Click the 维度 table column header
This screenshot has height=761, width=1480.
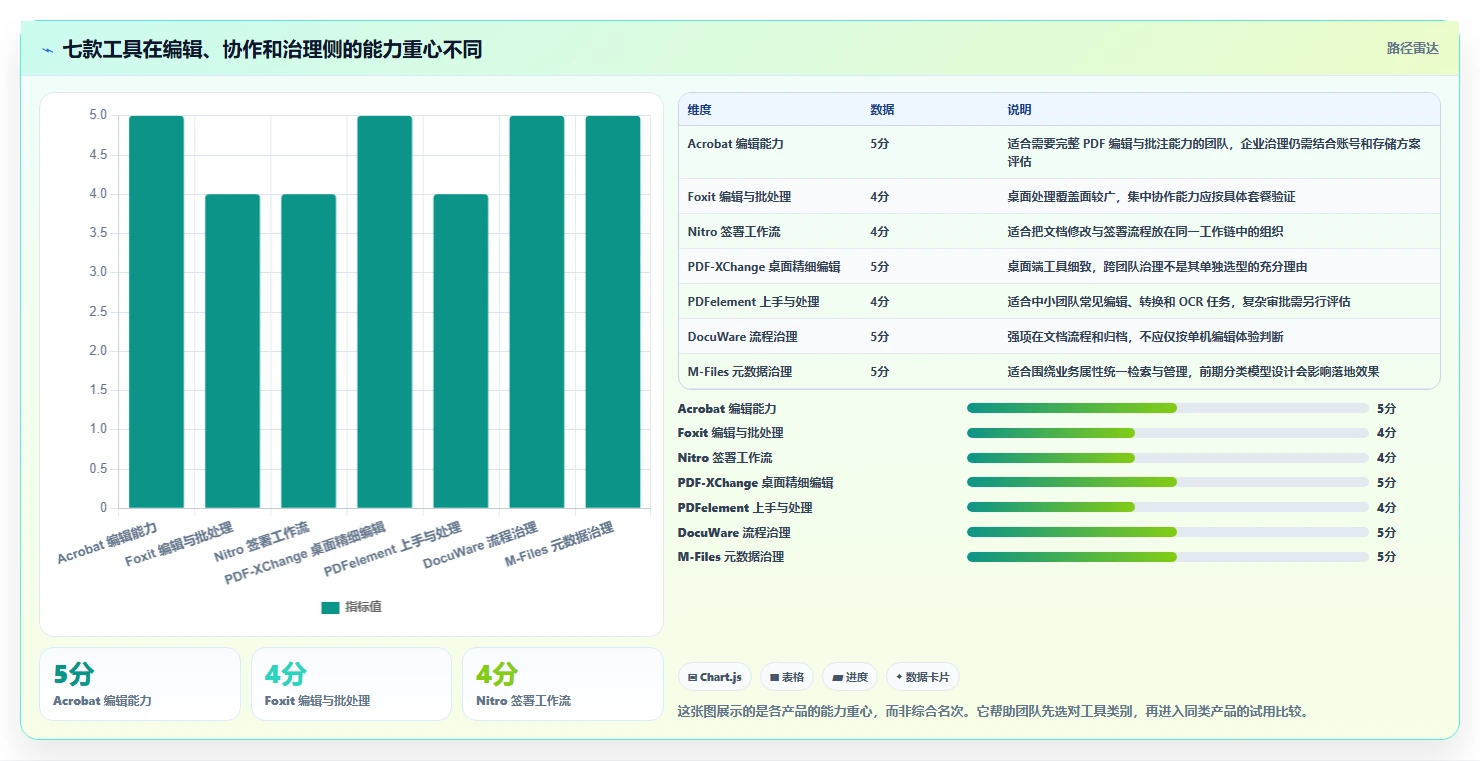(700, 110)
